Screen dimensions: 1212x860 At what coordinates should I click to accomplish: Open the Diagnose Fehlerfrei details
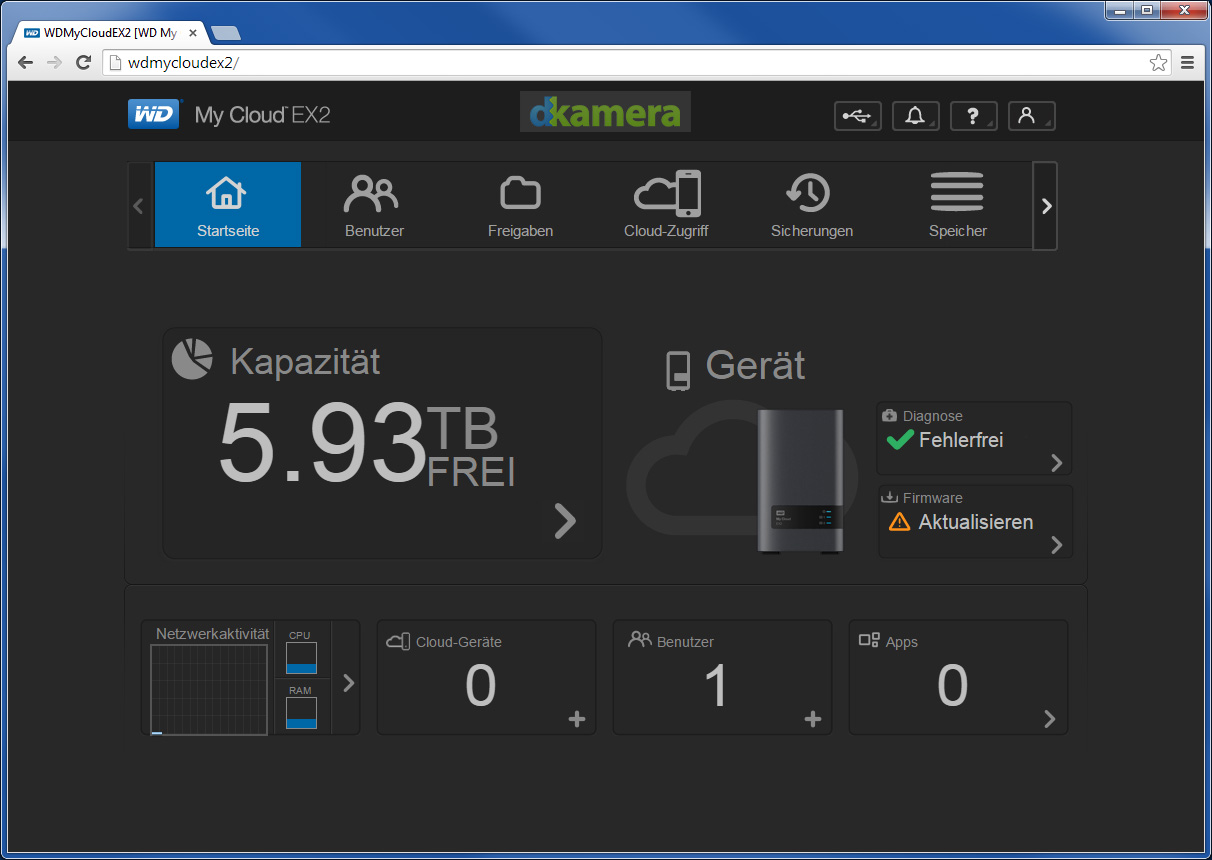coord(974,438)
